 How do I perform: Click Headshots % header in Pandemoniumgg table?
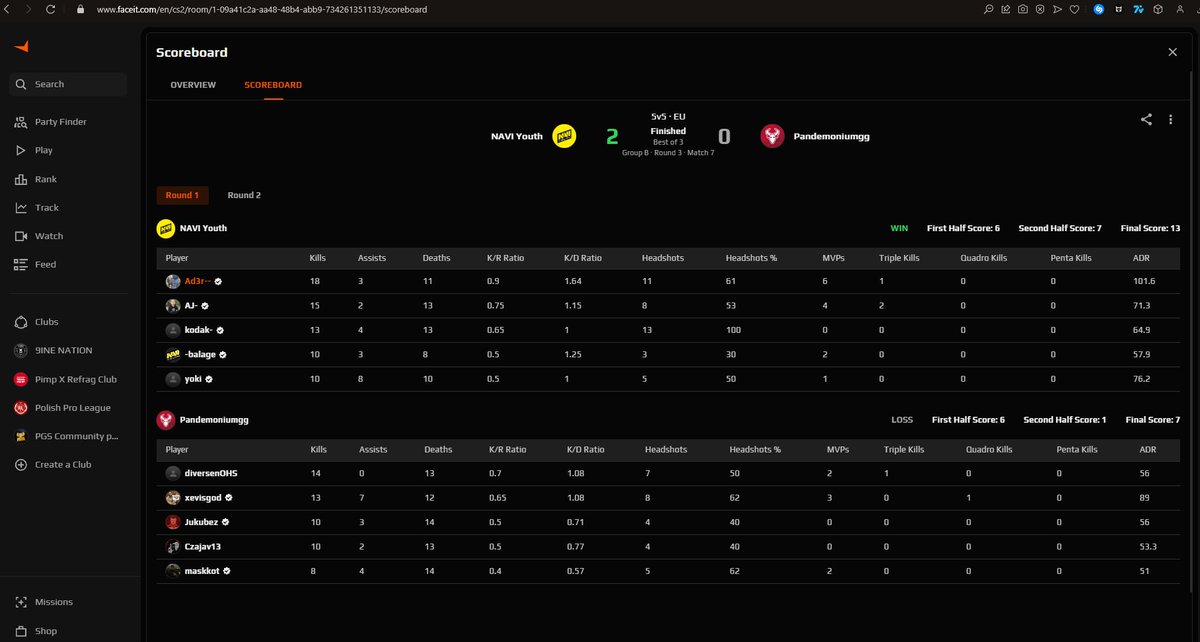point(753,450)
